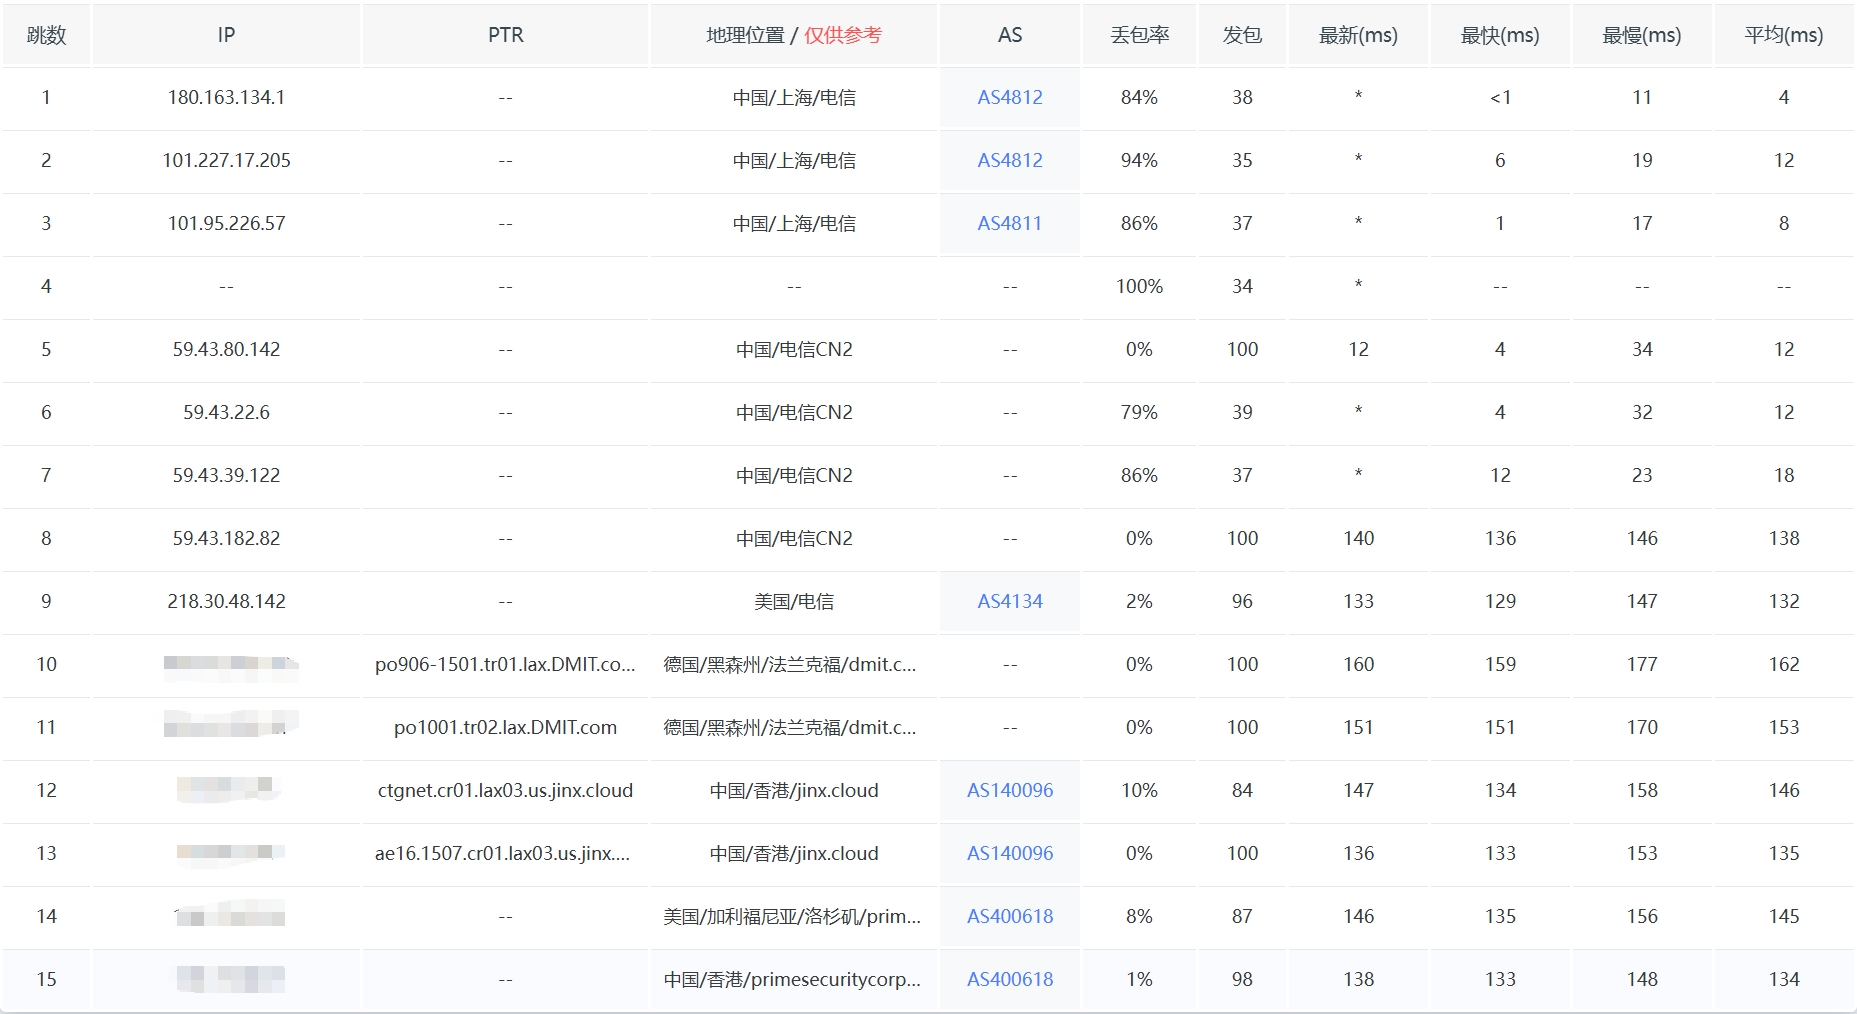
Task: Open AS400618 link in hop 14 row
Action: (x=1010, y=916)
